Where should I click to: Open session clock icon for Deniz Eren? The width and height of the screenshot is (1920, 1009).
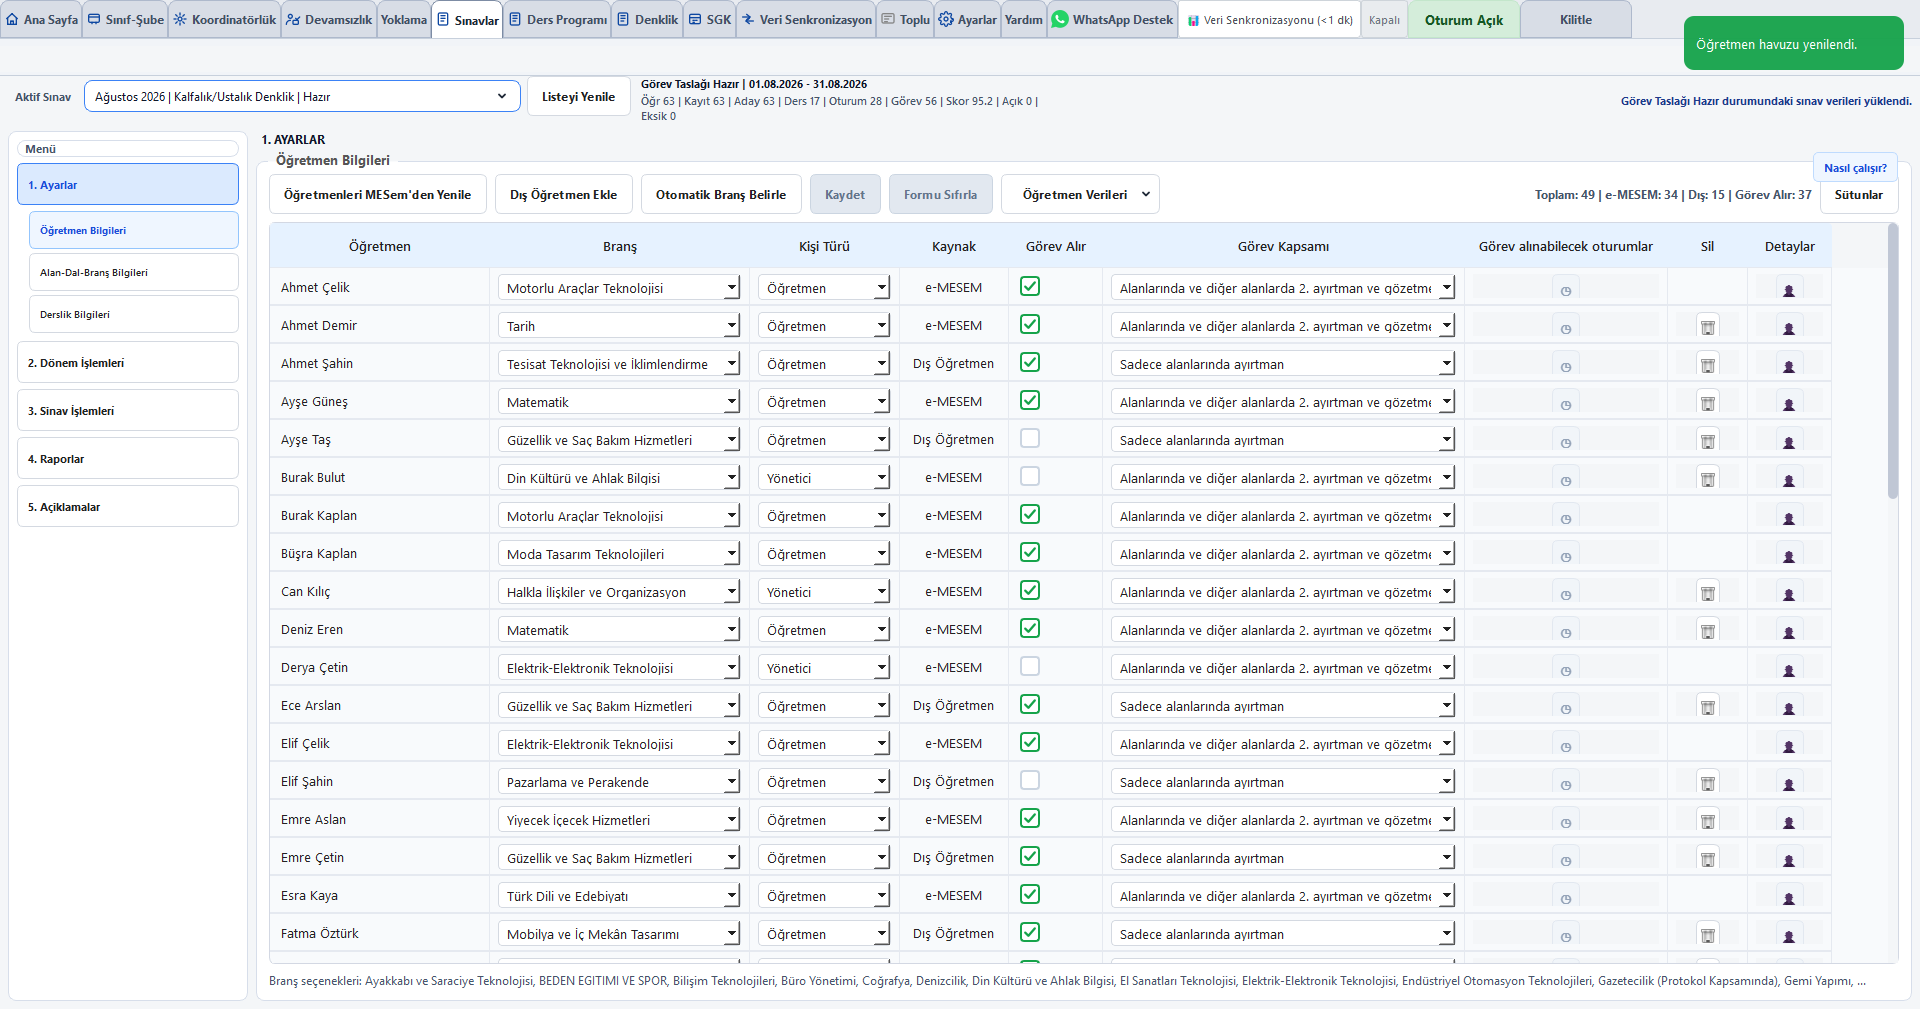(x=1566, y=630)
